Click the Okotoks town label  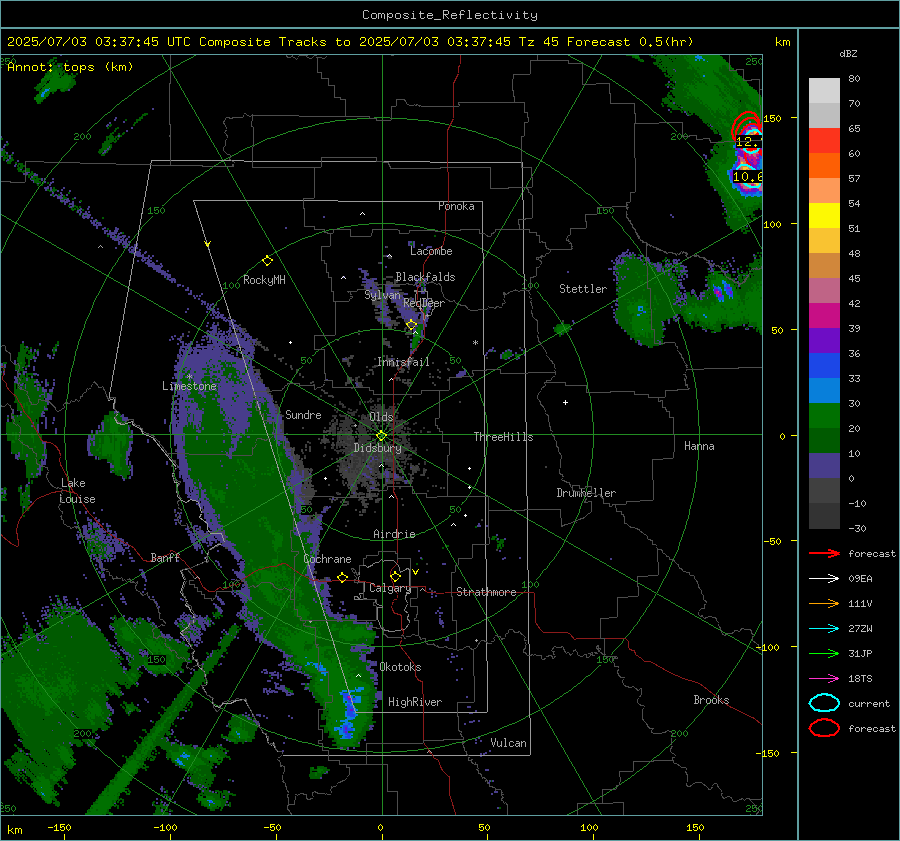point(400,667)
